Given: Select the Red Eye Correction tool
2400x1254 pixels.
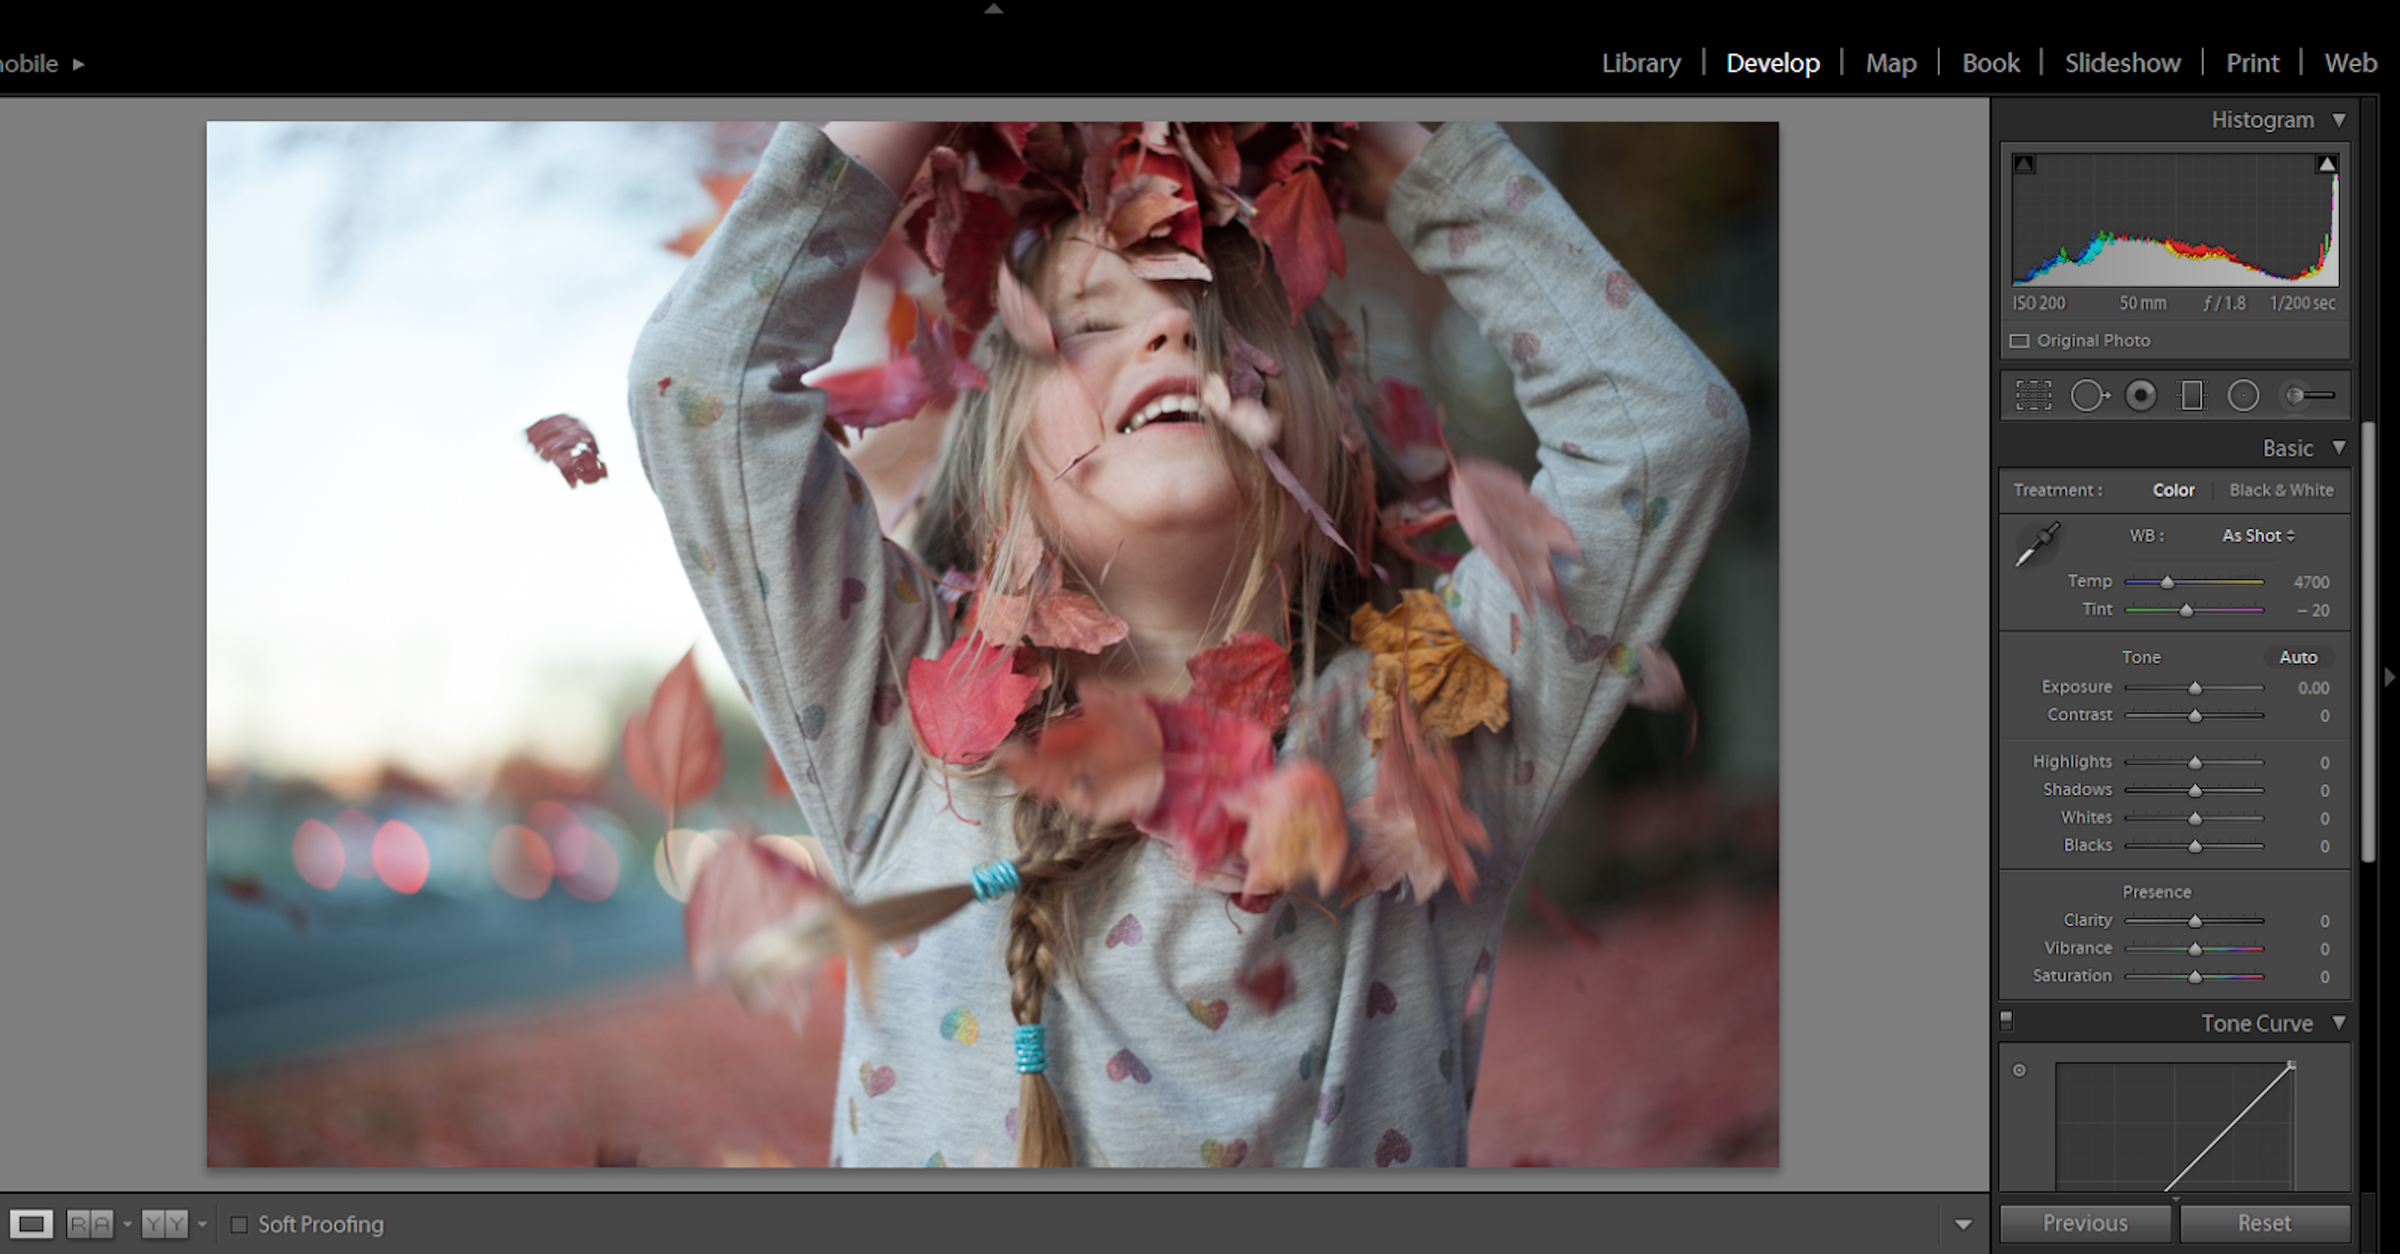Looking at the screenshot, I should click(2141, 396).
